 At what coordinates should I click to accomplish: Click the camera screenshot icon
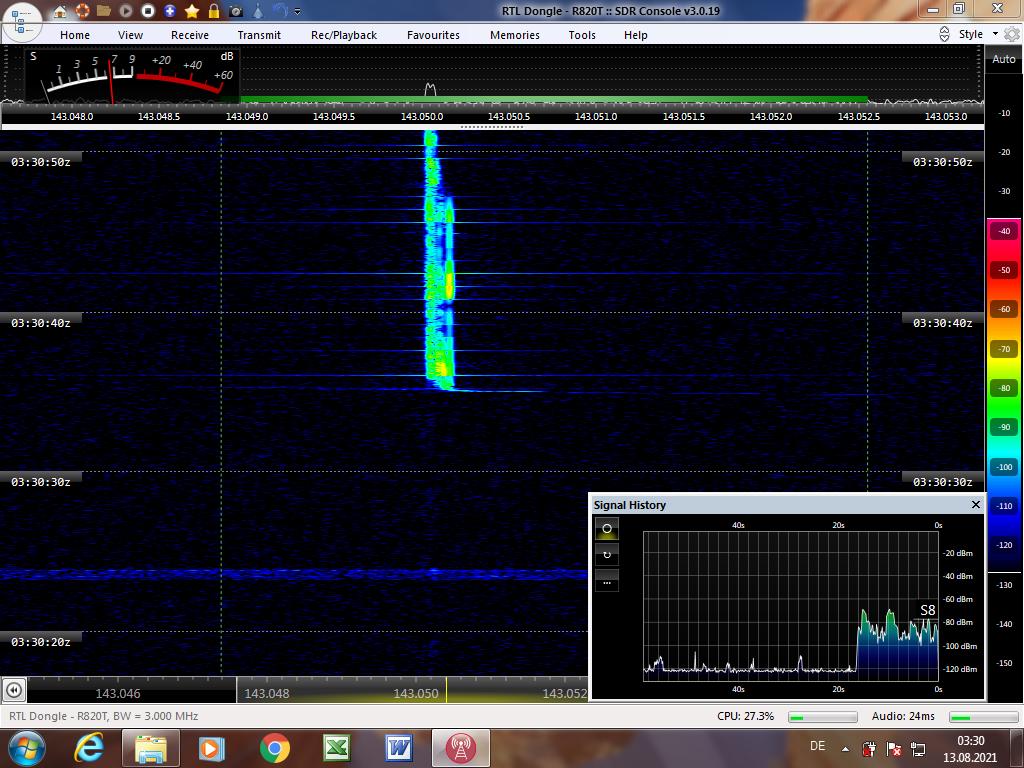[236, 11]
